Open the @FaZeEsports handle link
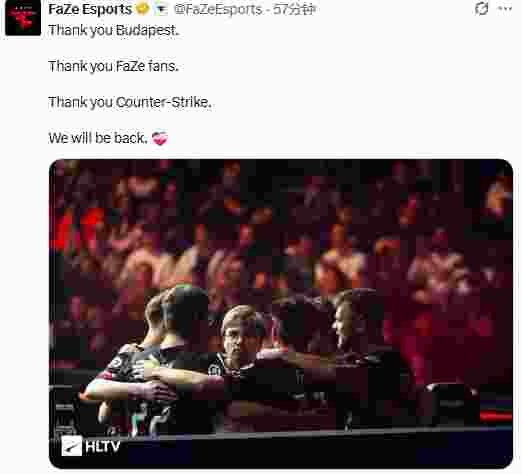 coord(218,9)
